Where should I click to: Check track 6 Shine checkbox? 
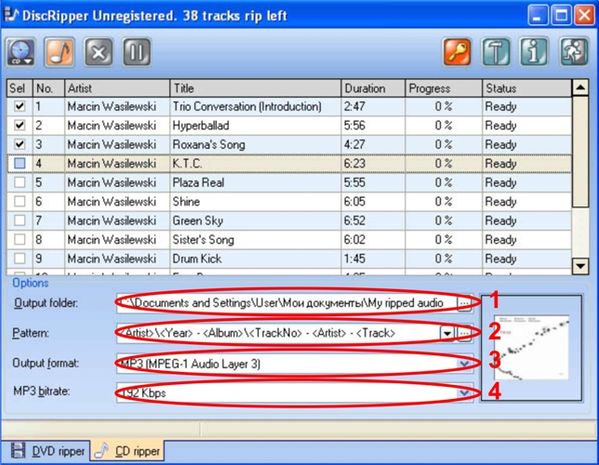point(19,201)
